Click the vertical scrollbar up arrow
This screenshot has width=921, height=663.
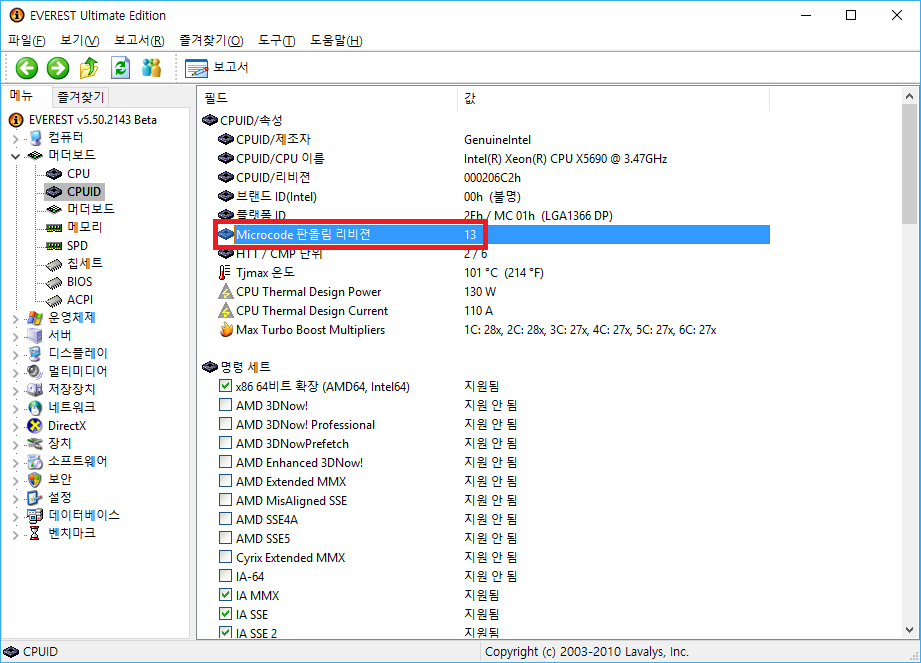coord(909,96)
